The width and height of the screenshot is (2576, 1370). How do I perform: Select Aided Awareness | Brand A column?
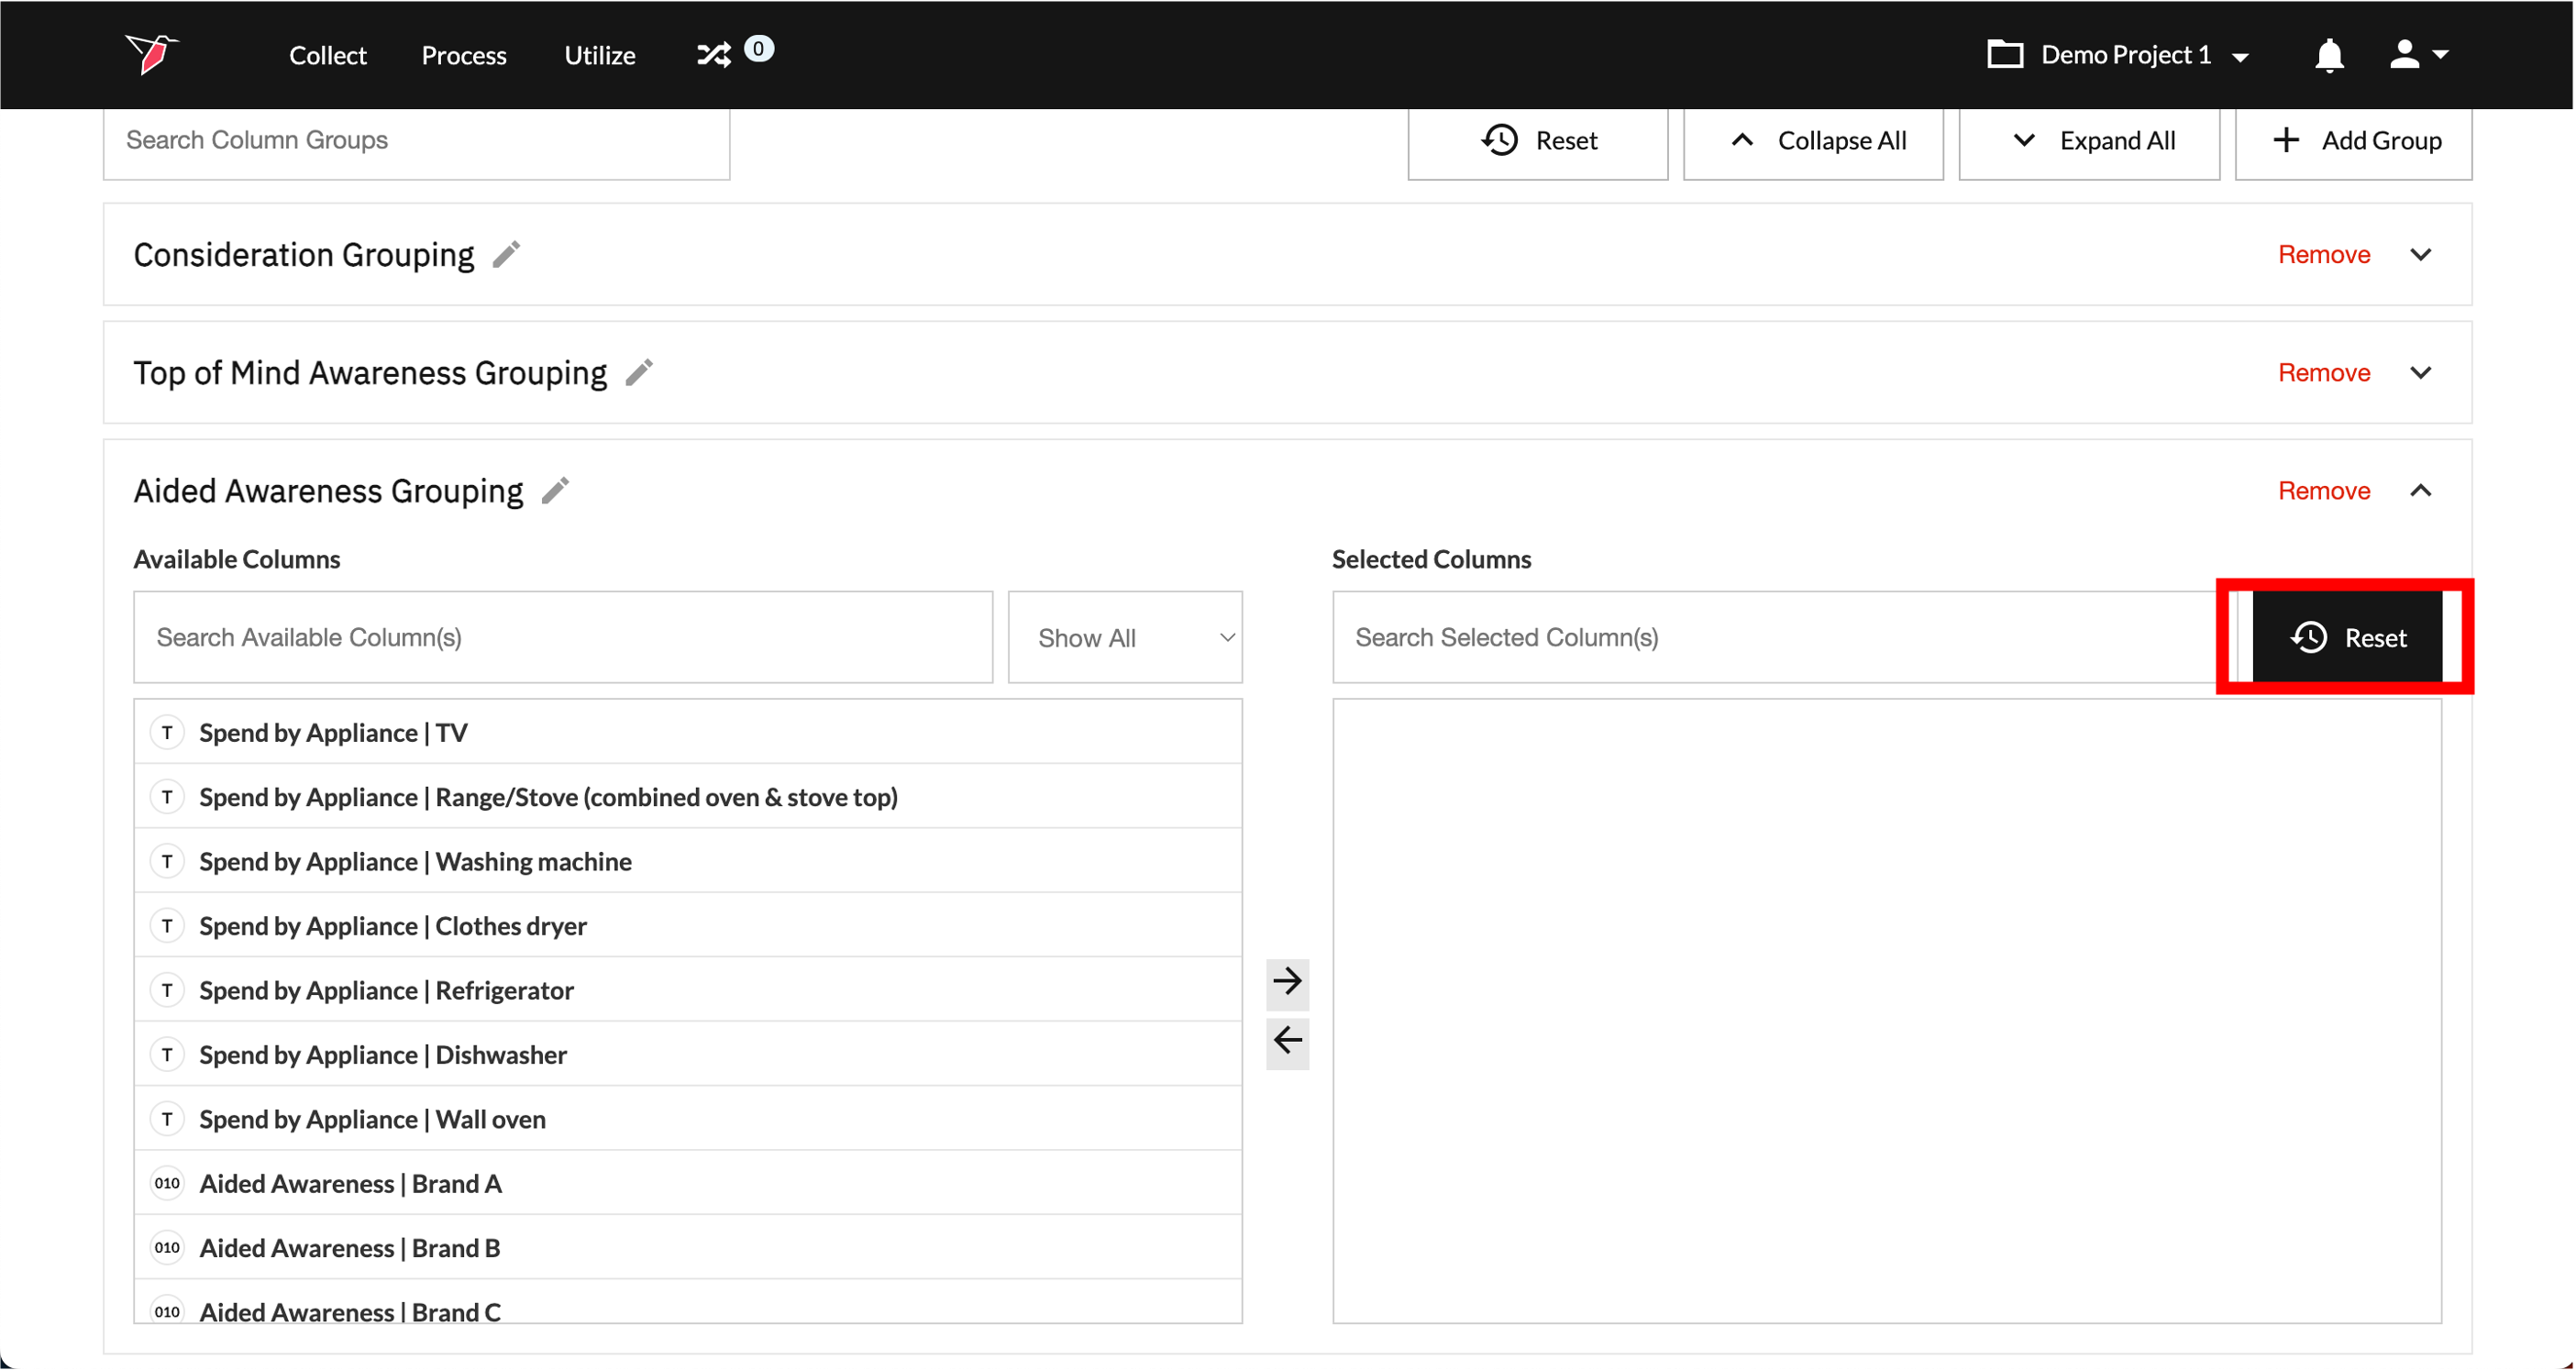(350, 1184)
